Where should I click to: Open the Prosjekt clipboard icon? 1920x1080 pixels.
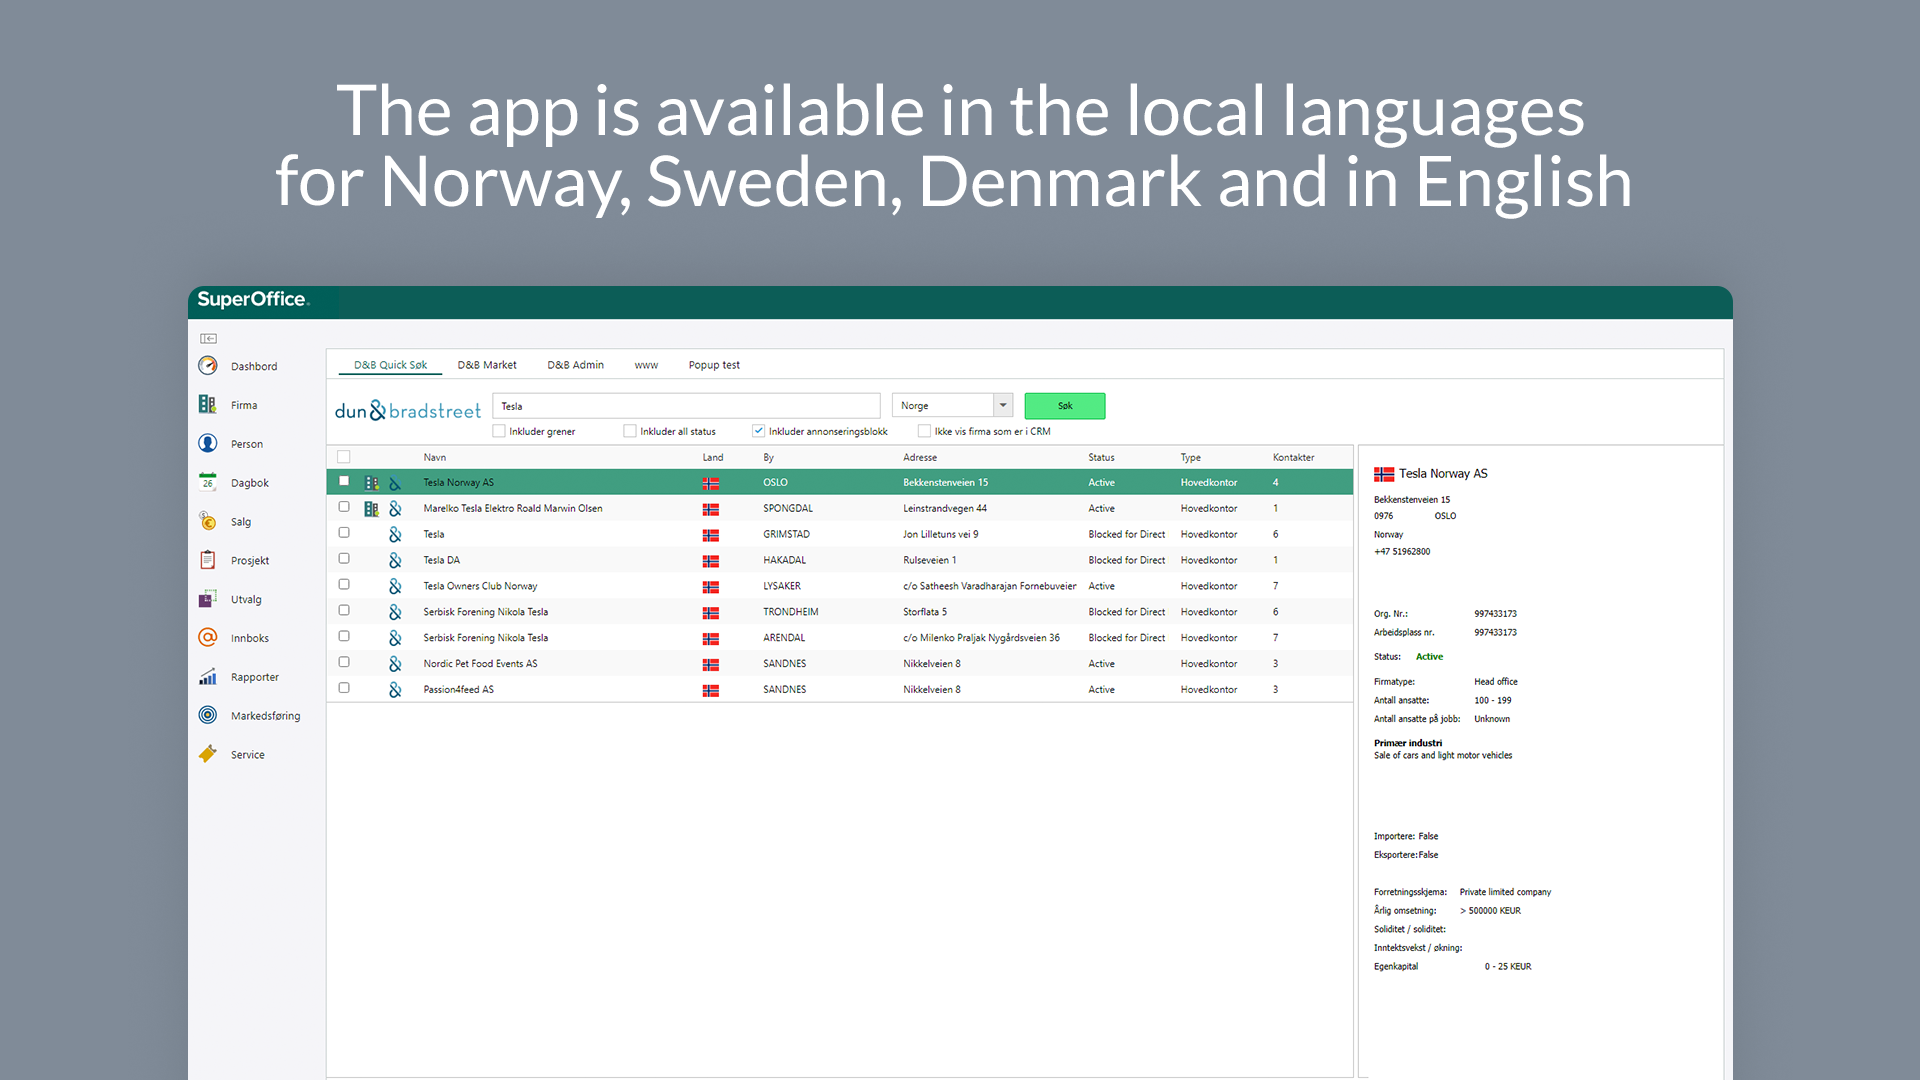tap(208, 561)
